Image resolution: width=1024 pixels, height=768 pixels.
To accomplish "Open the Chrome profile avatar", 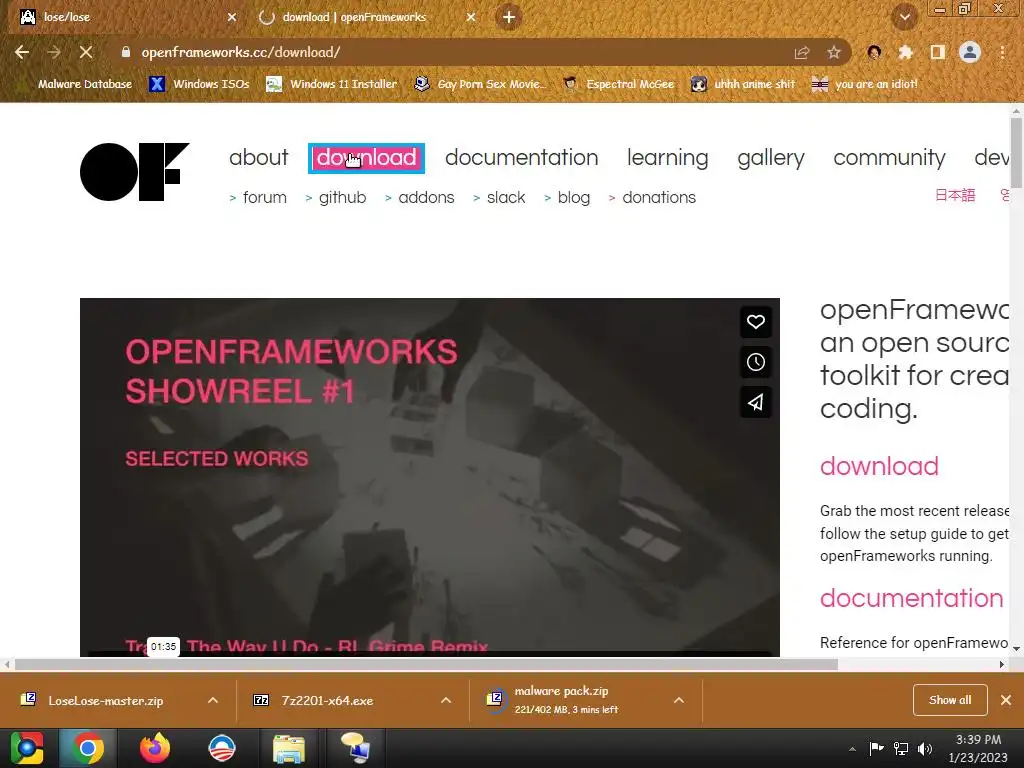I will [970, 52].
